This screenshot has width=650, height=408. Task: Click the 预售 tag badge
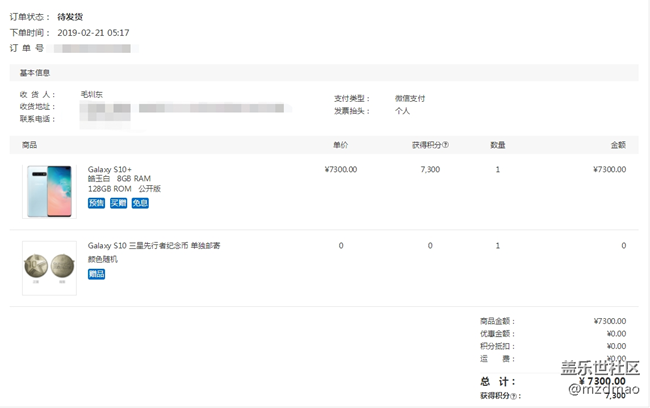tap(96, 203)
